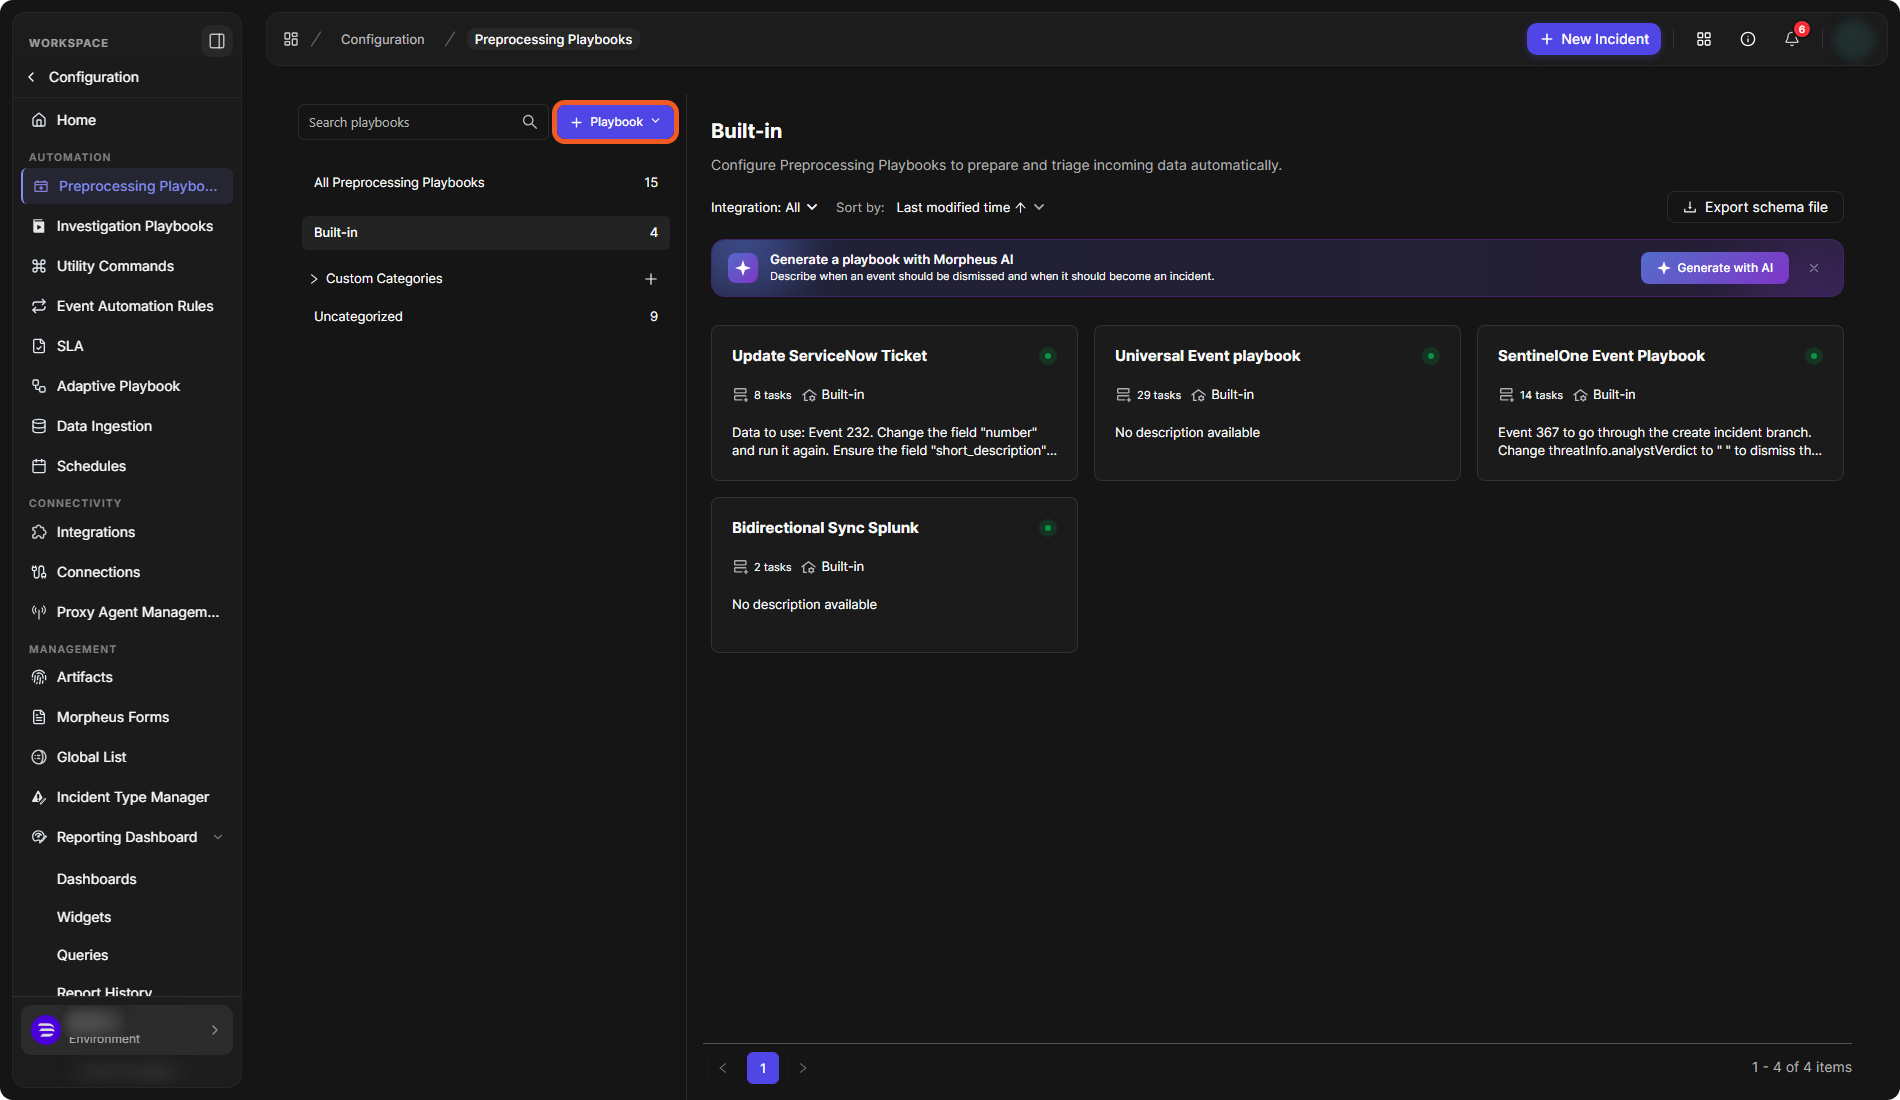Click New Incident button
The width and height of the screenshot is (1900, 1100).
coord(1594,39)
